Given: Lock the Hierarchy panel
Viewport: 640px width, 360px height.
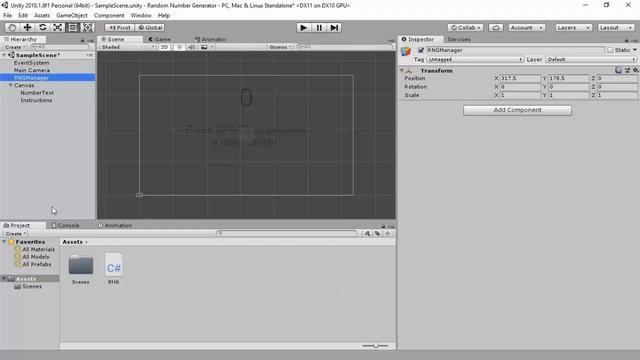Looking at the screenshot, I should [x=82, y=40].
